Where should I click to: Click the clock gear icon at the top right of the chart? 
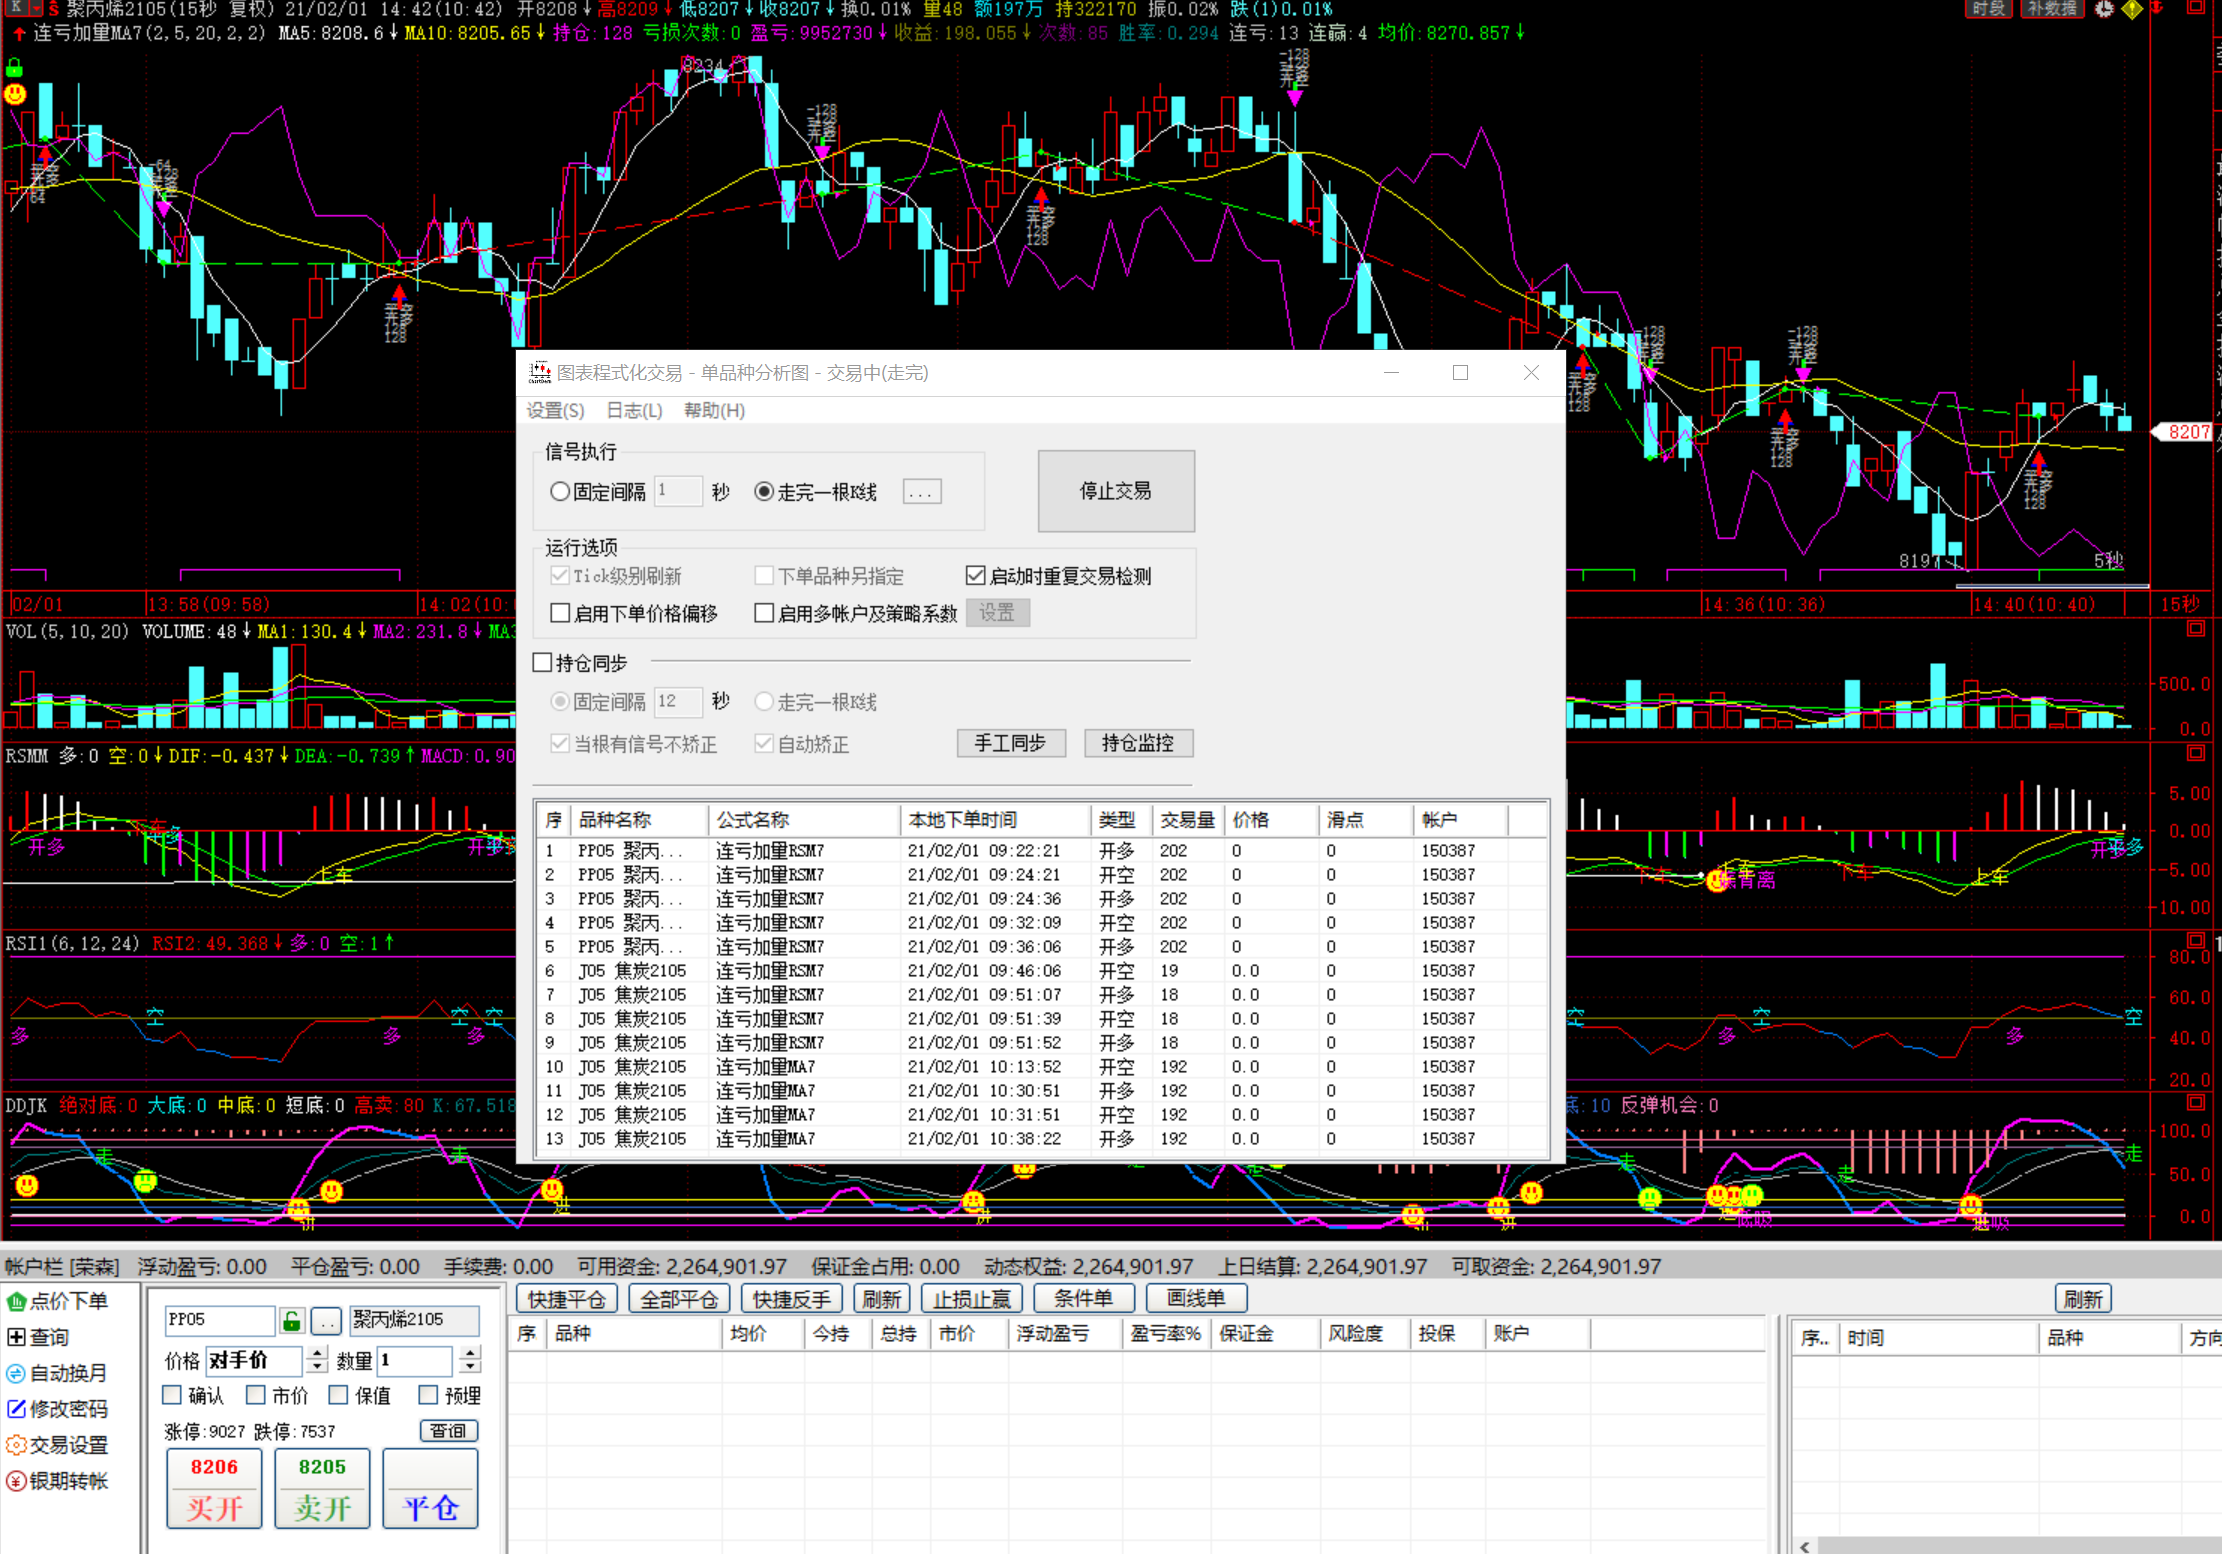click(x=2104, y=9)
